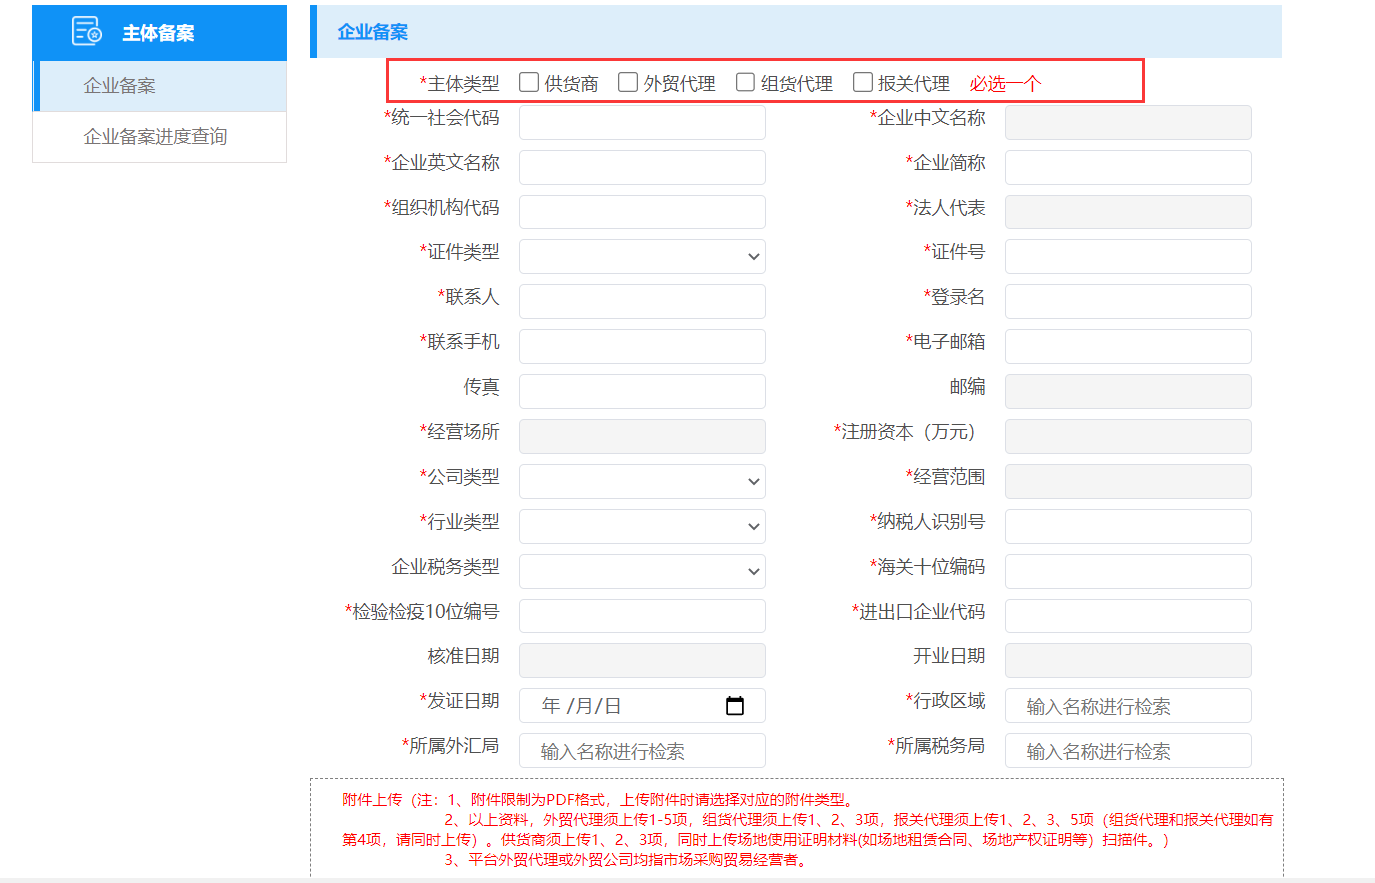This screenshot has height=883, width=1375.
Task: Check the 报关代理 checkbox
Action: pos(862,82)
